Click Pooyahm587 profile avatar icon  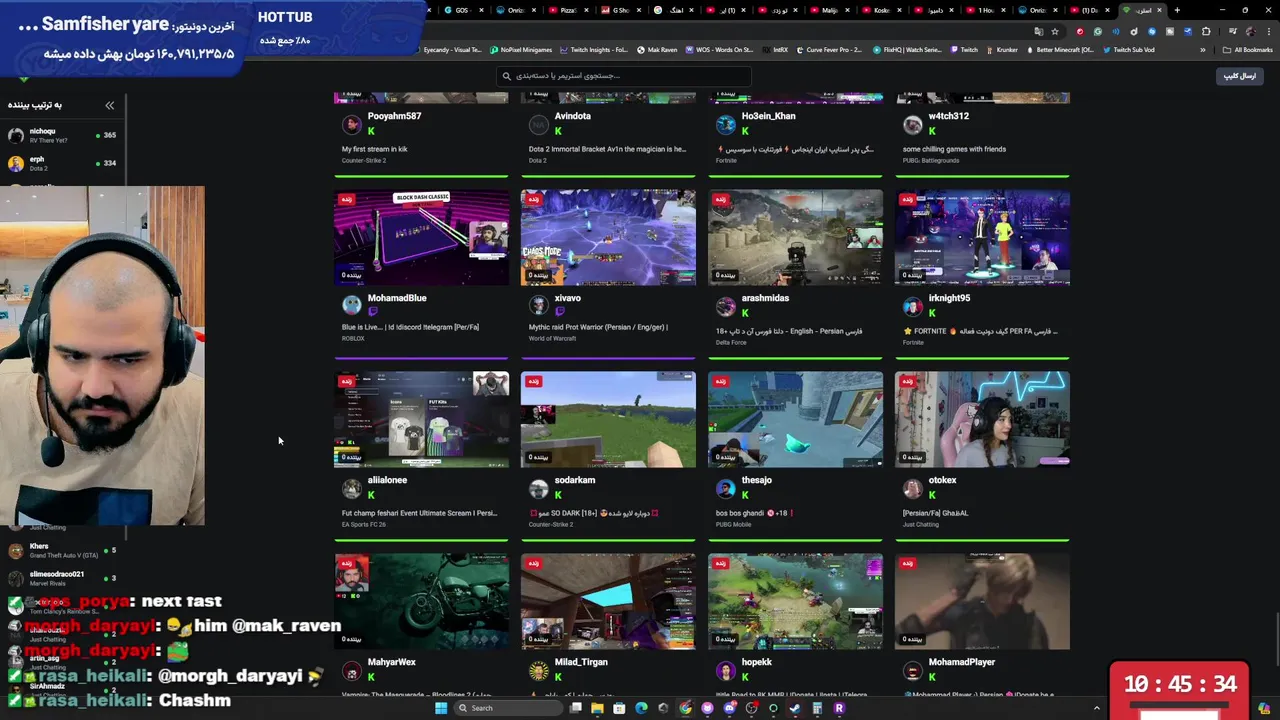(x=351, y=124)
